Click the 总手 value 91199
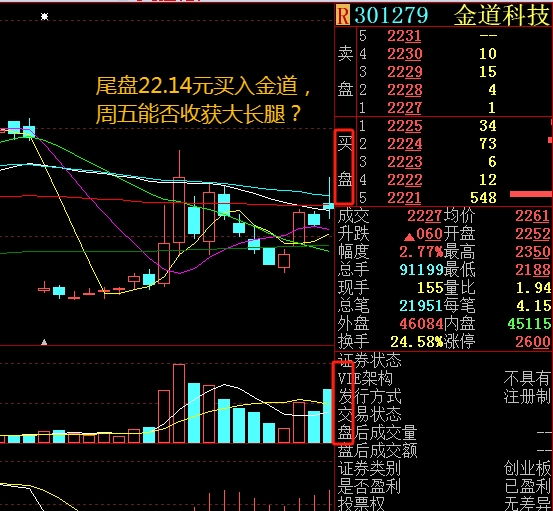This screenshot has height=511, width=553. (x=421, y=270)
